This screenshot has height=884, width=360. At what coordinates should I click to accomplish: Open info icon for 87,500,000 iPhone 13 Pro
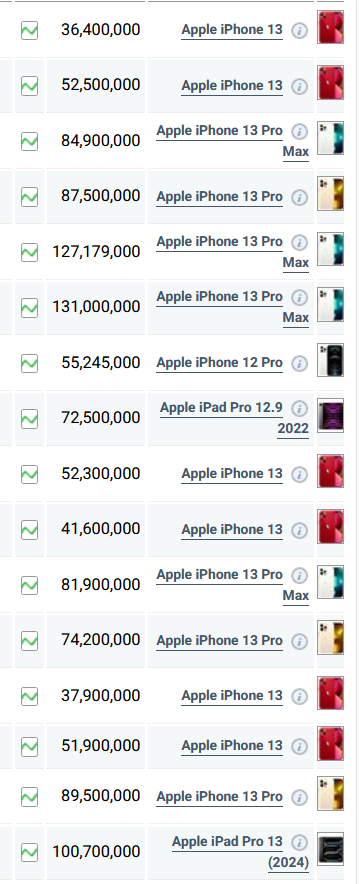click(x=300, y=197)
